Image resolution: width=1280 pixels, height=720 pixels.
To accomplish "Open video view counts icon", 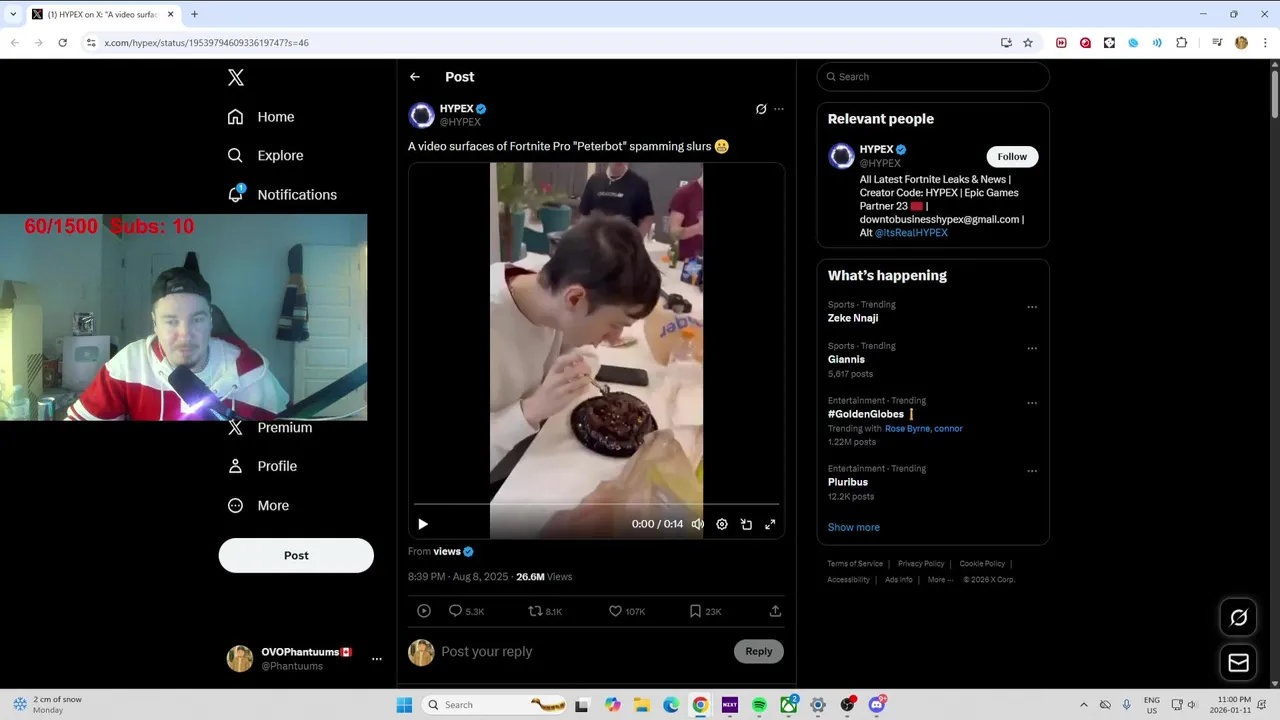I will 424,611.
